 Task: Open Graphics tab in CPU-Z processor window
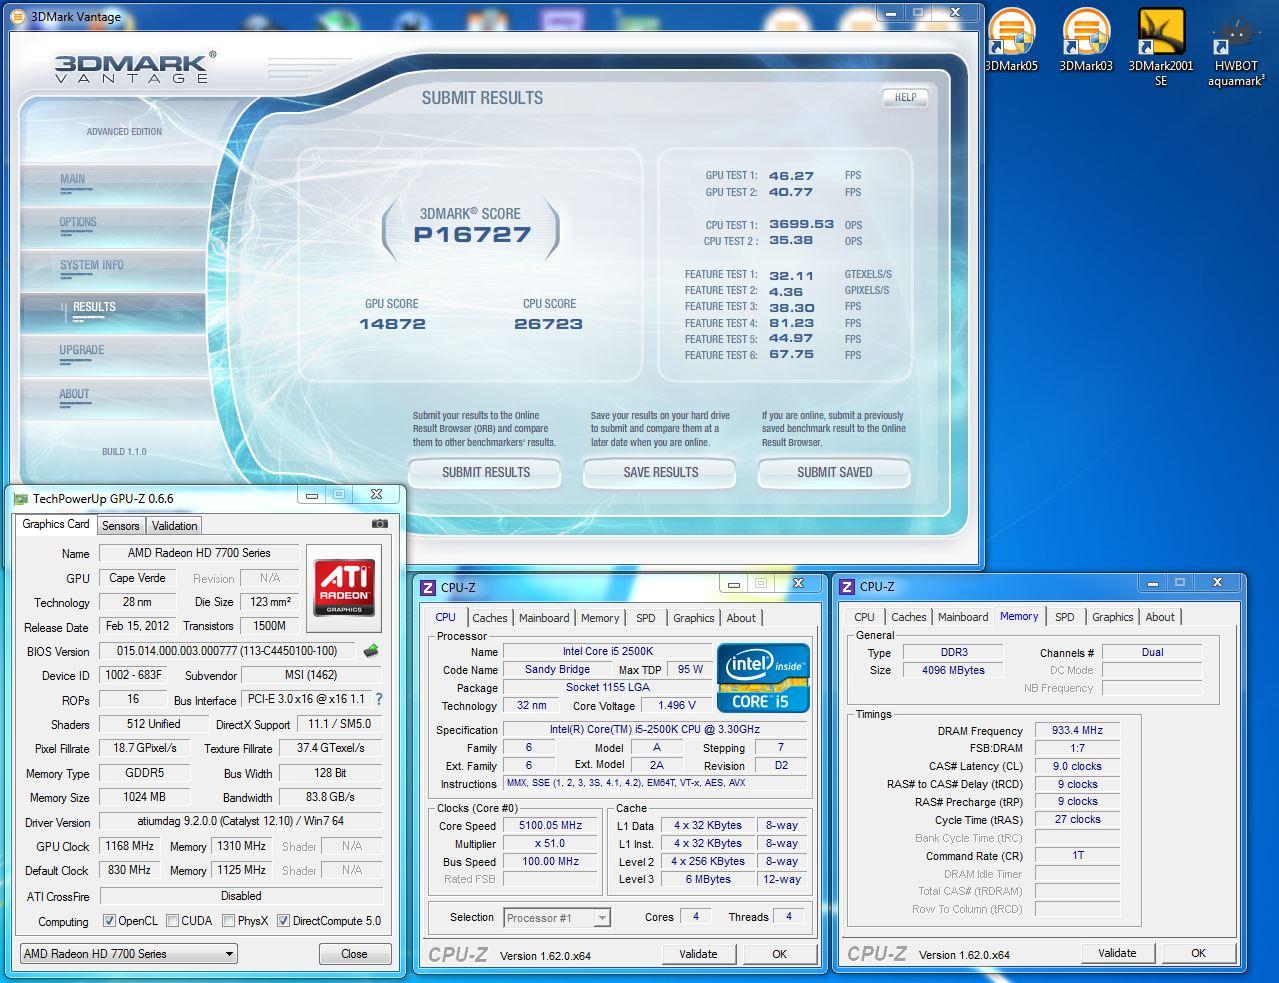point(693,618)
